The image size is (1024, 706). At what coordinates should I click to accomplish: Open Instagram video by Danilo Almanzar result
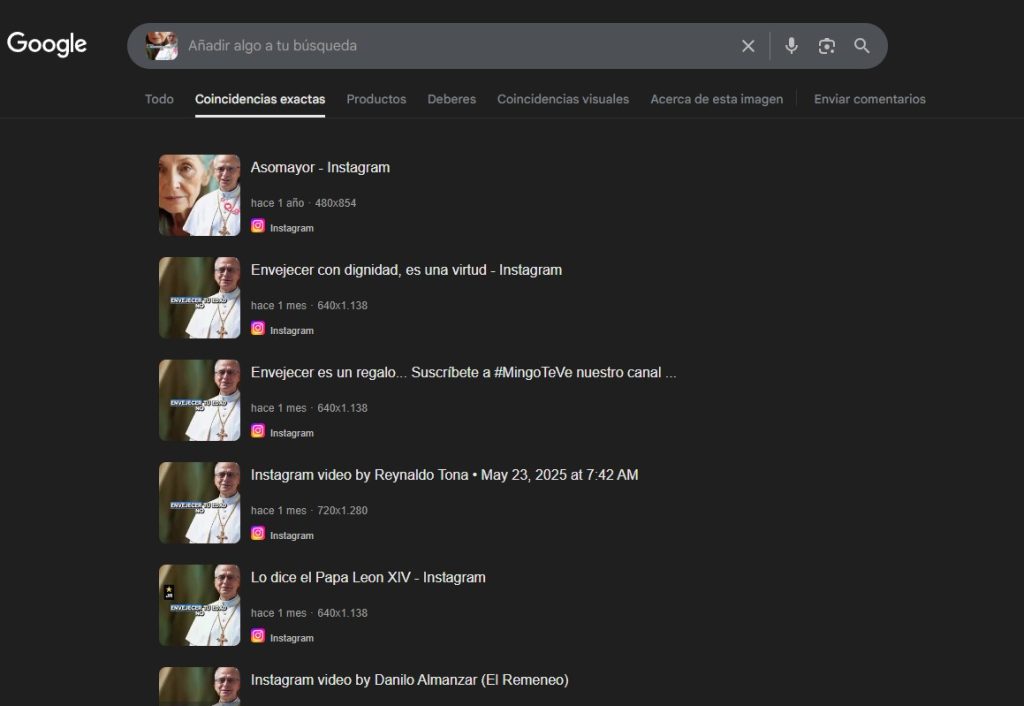(409, 680)
